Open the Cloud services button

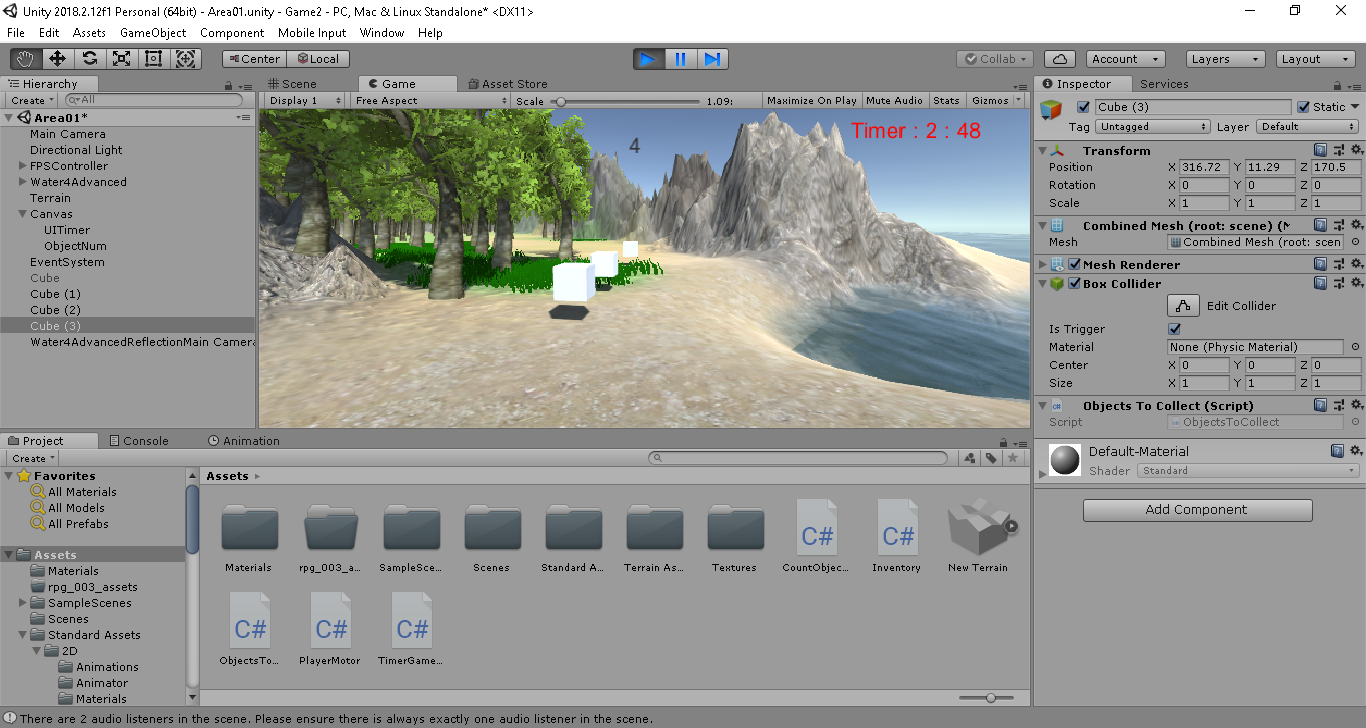[1059, 59]
